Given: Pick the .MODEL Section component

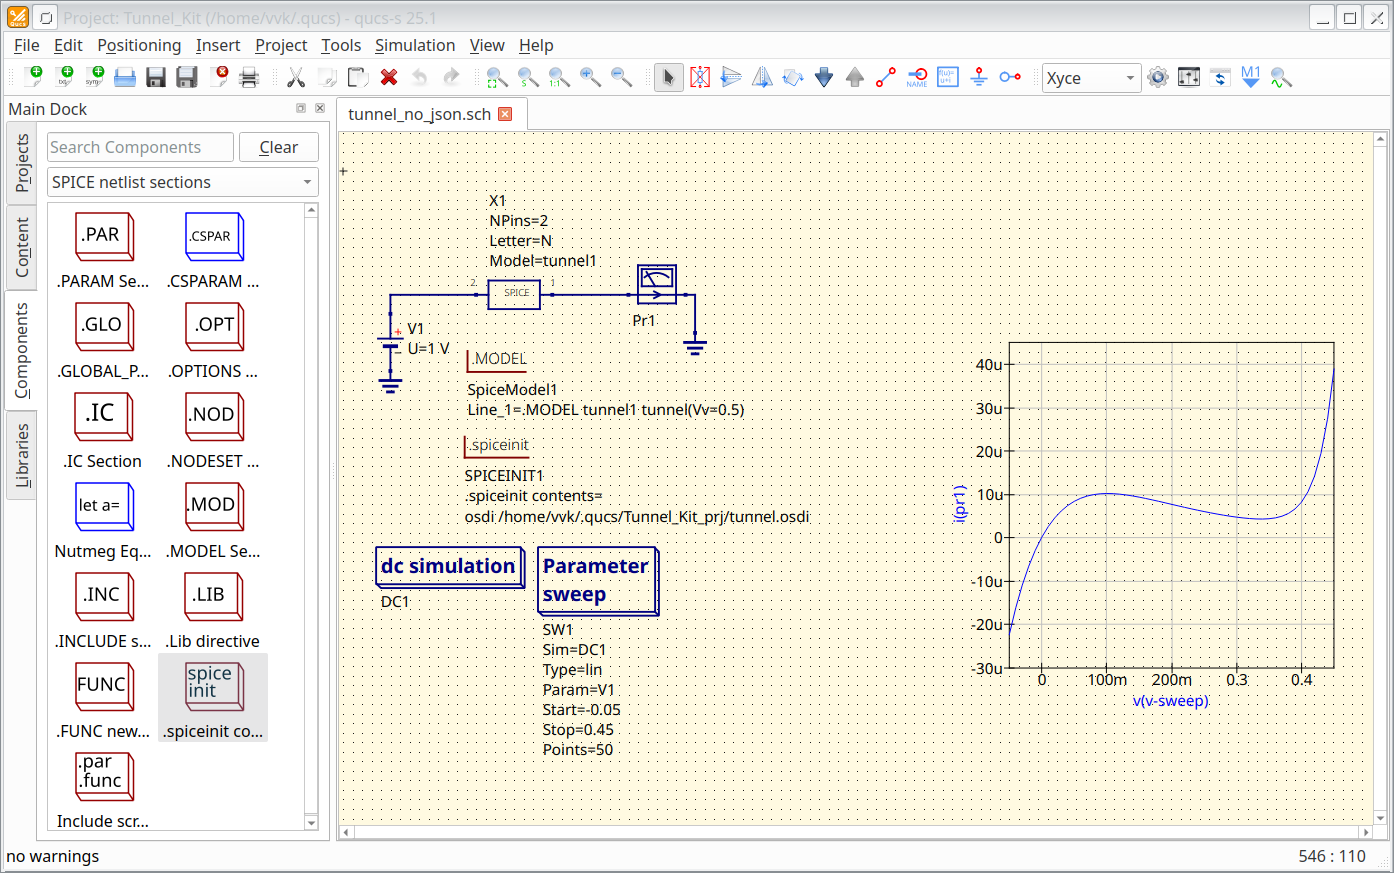Looking at the screenshot, I should (x=213, y=506).
